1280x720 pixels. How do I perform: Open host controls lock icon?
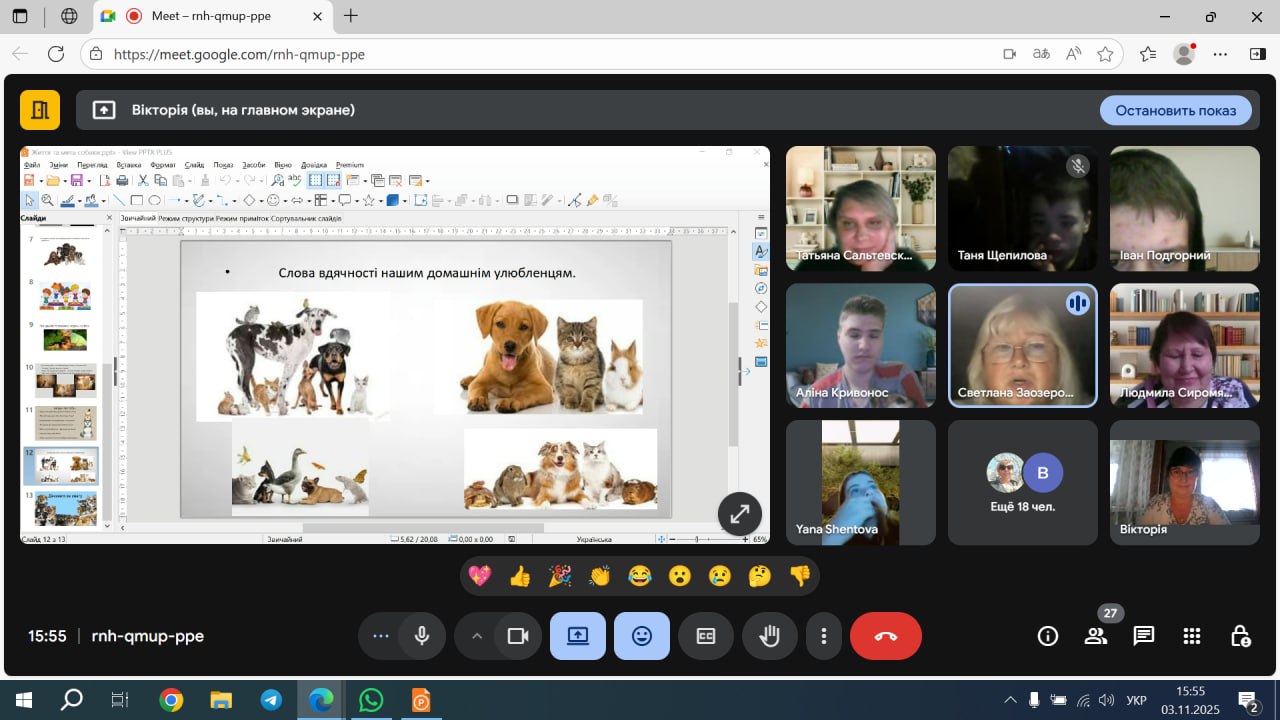click(1240, 636)
